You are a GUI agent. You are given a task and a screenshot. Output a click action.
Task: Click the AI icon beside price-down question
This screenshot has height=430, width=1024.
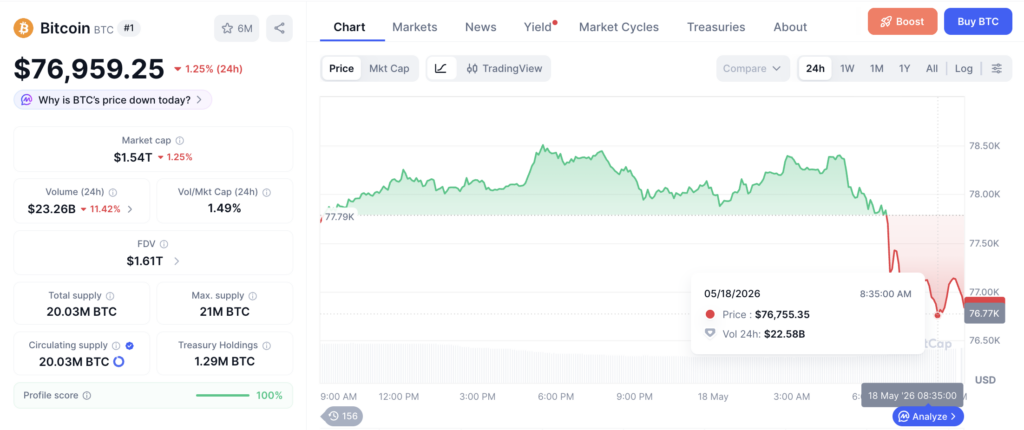click(27, 100)
